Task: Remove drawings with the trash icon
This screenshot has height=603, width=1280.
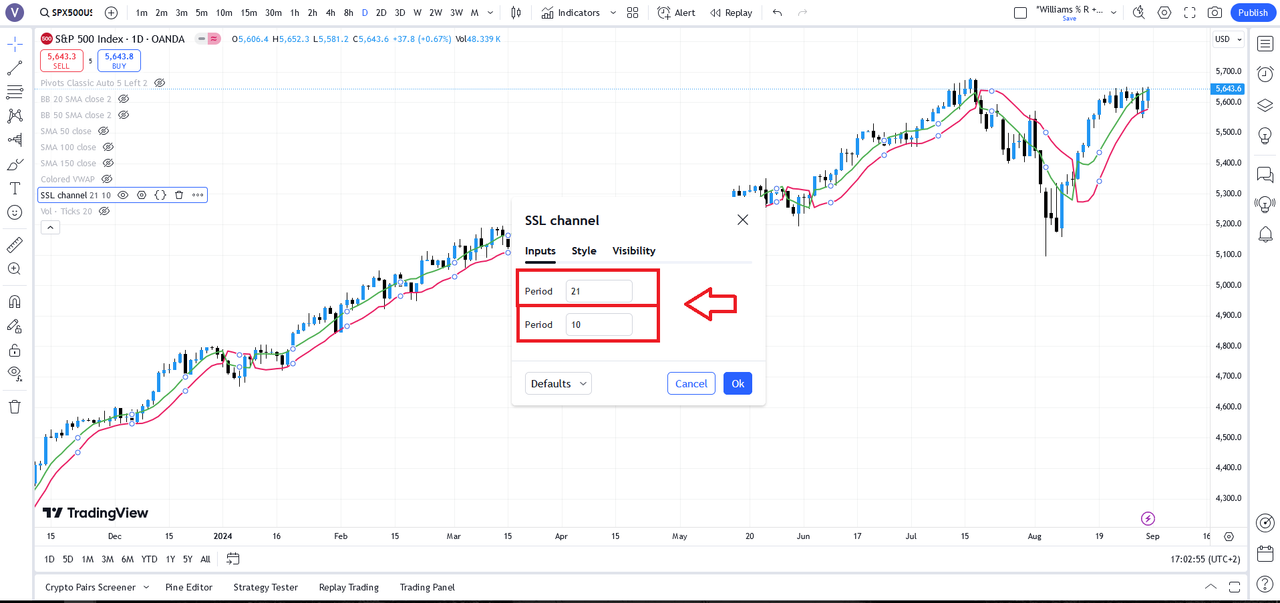Action: click(x=15, y=407)
